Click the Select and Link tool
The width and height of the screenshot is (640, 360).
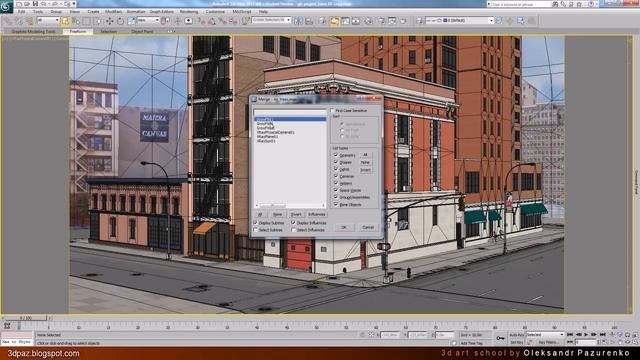(8, 21)
